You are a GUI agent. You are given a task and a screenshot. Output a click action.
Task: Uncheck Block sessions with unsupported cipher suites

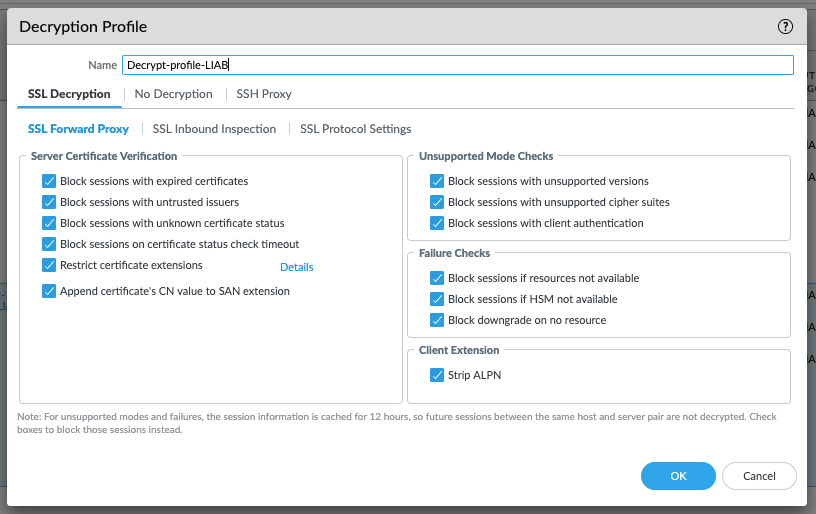(x=437, y=202)
